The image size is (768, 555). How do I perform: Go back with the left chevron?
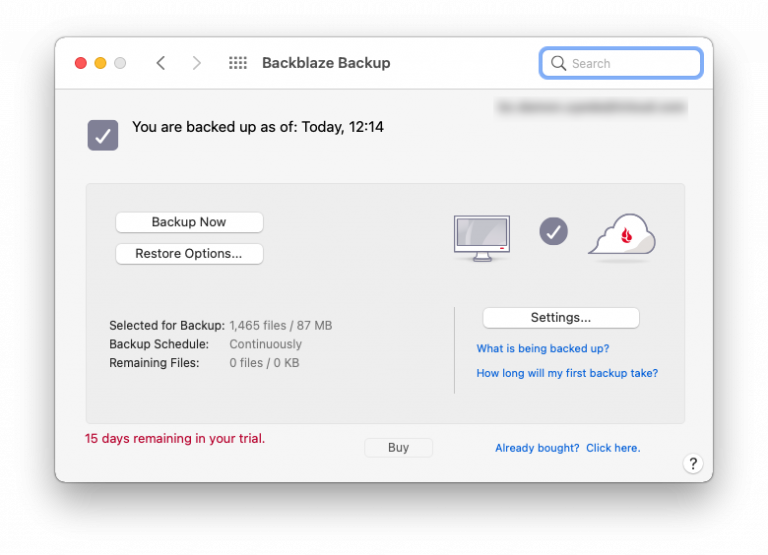161,63
